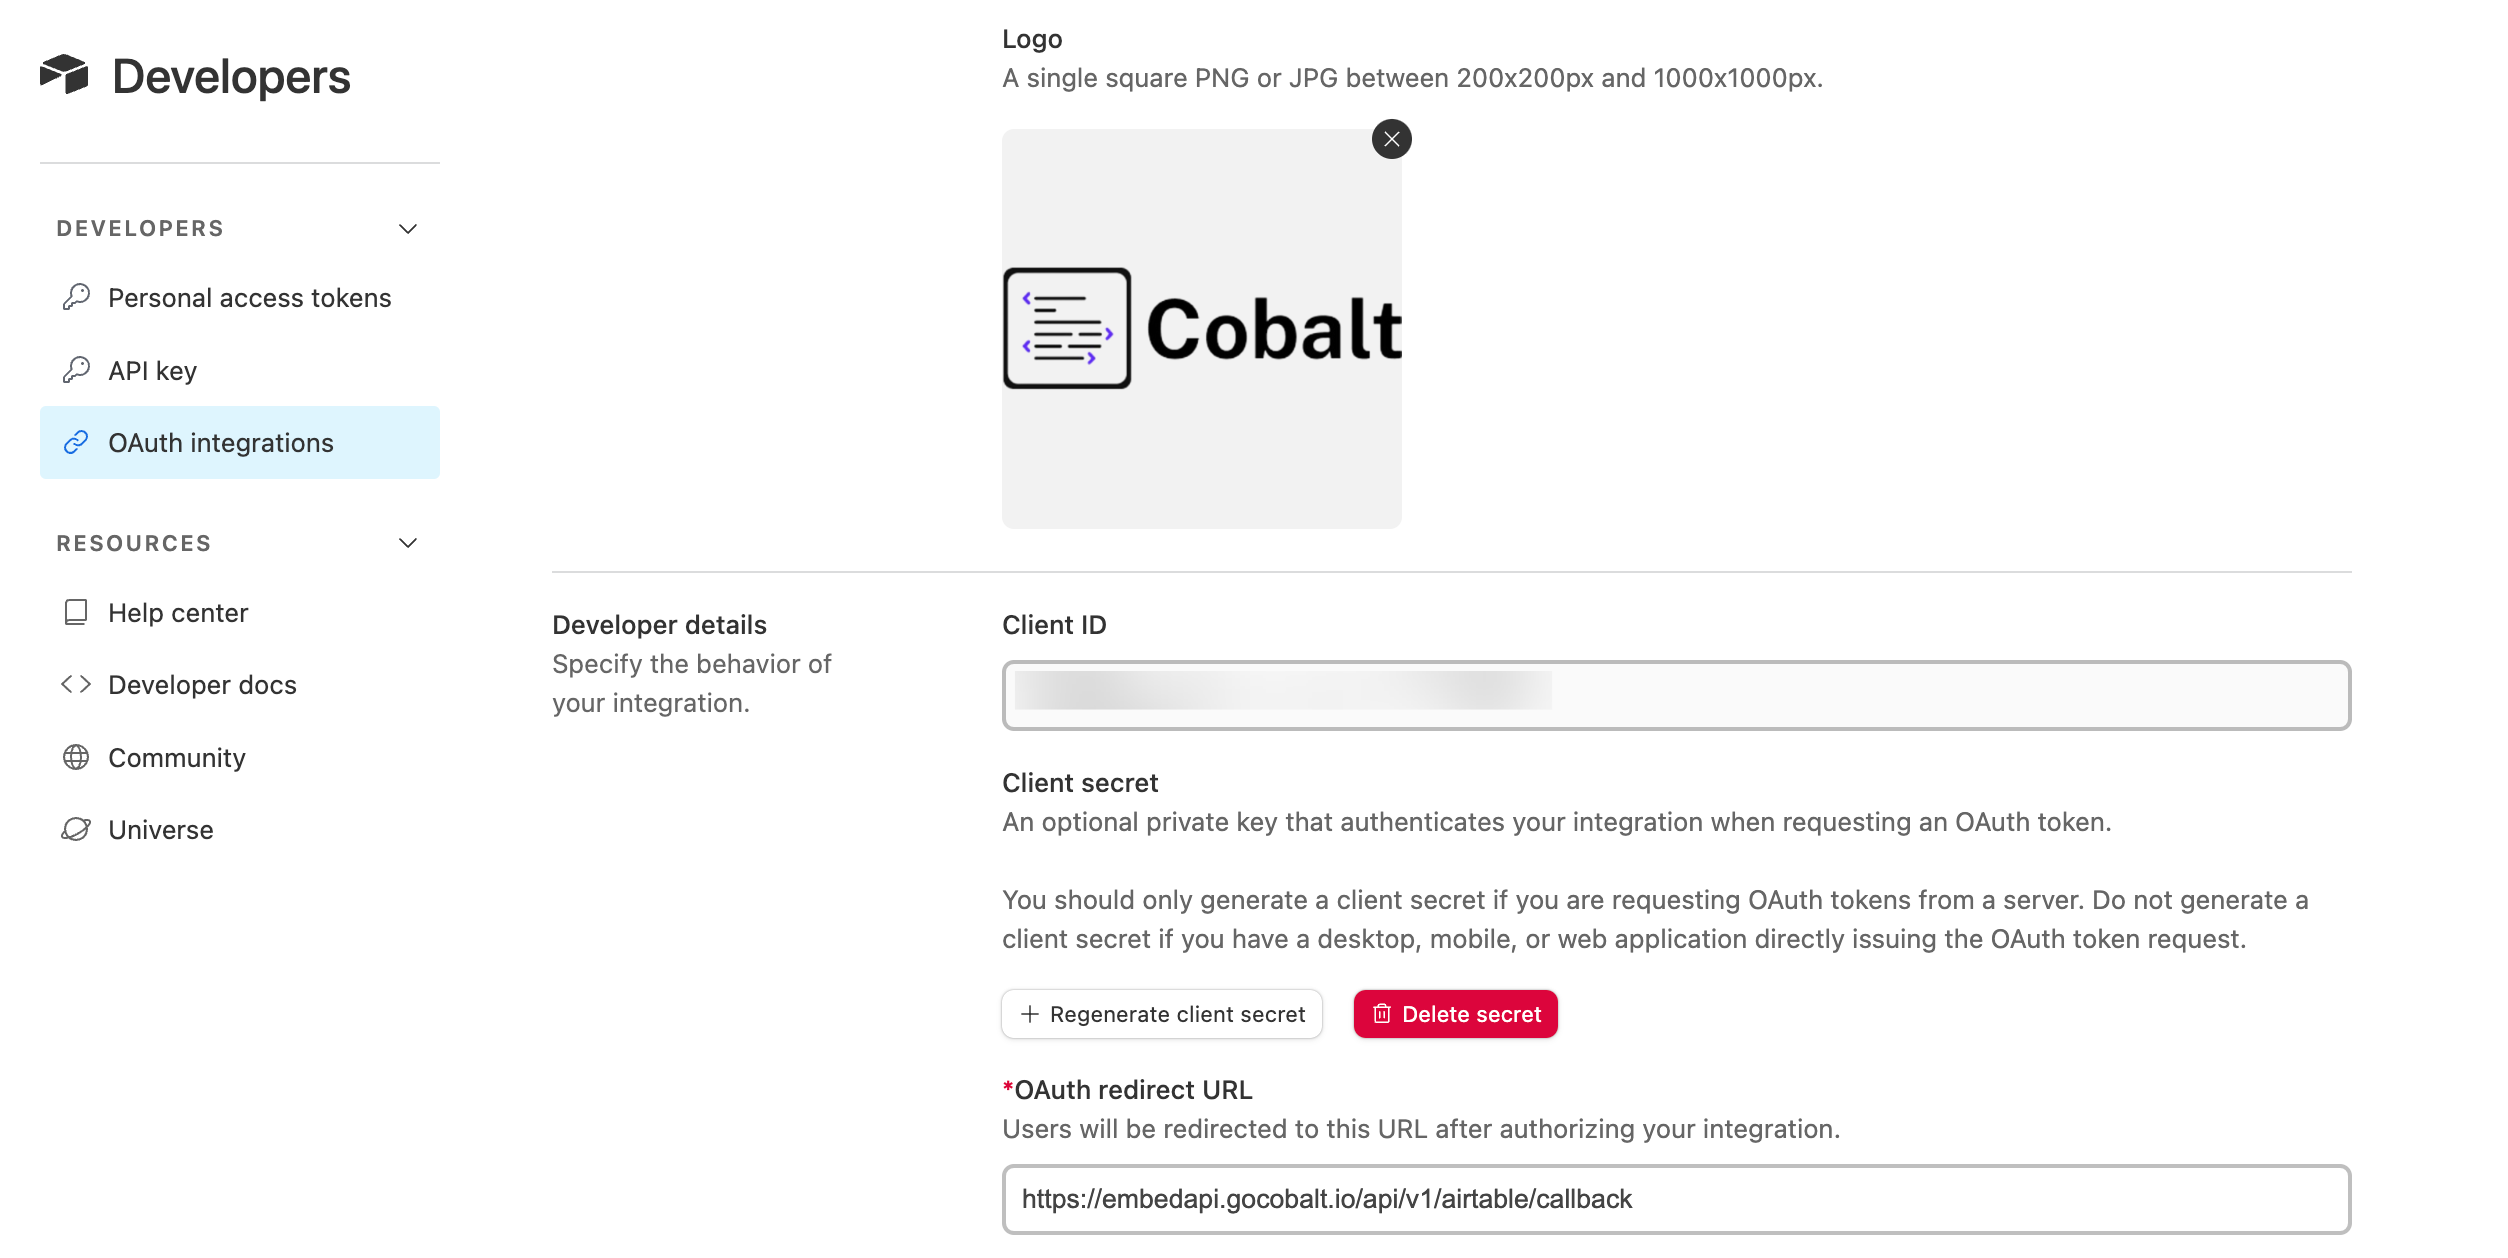Click the Client ID field
2508x1258 pixels.
(1676, 695)
